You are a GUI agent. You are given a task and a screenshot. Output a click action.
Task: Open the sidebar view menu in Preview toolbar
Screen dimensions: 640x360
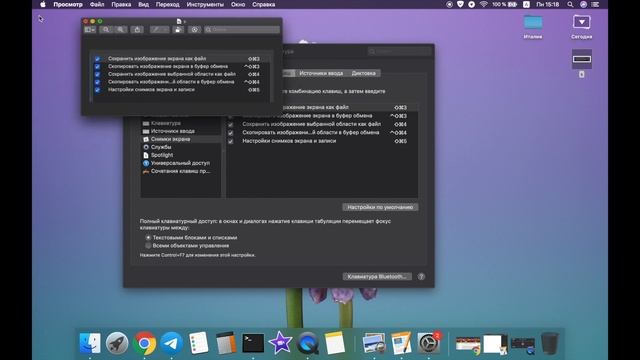(x=90, y=29)
